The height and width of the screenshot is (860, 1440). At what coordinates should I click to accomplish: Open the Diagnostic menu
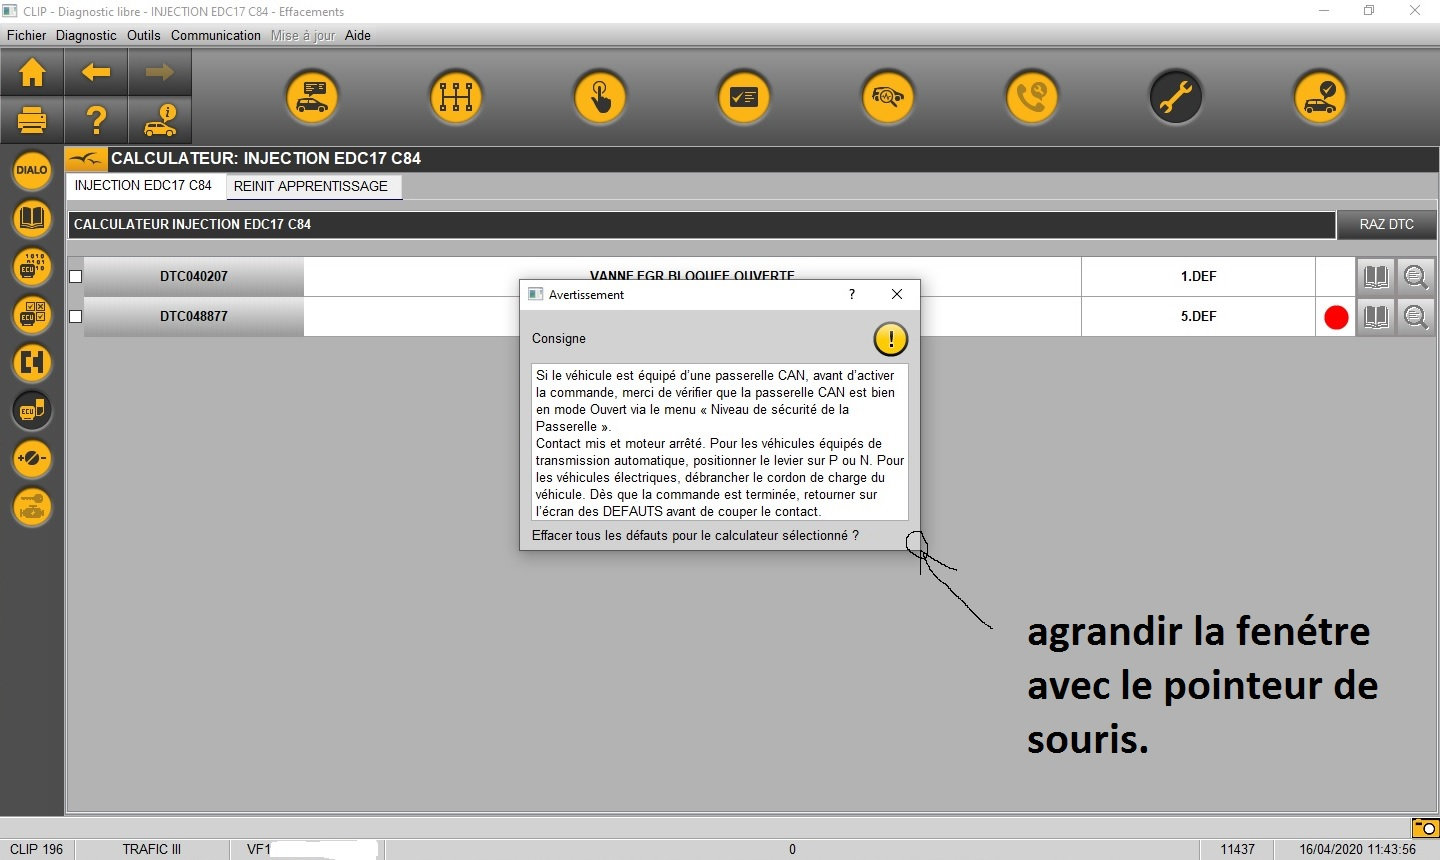(x=86, y=35)
